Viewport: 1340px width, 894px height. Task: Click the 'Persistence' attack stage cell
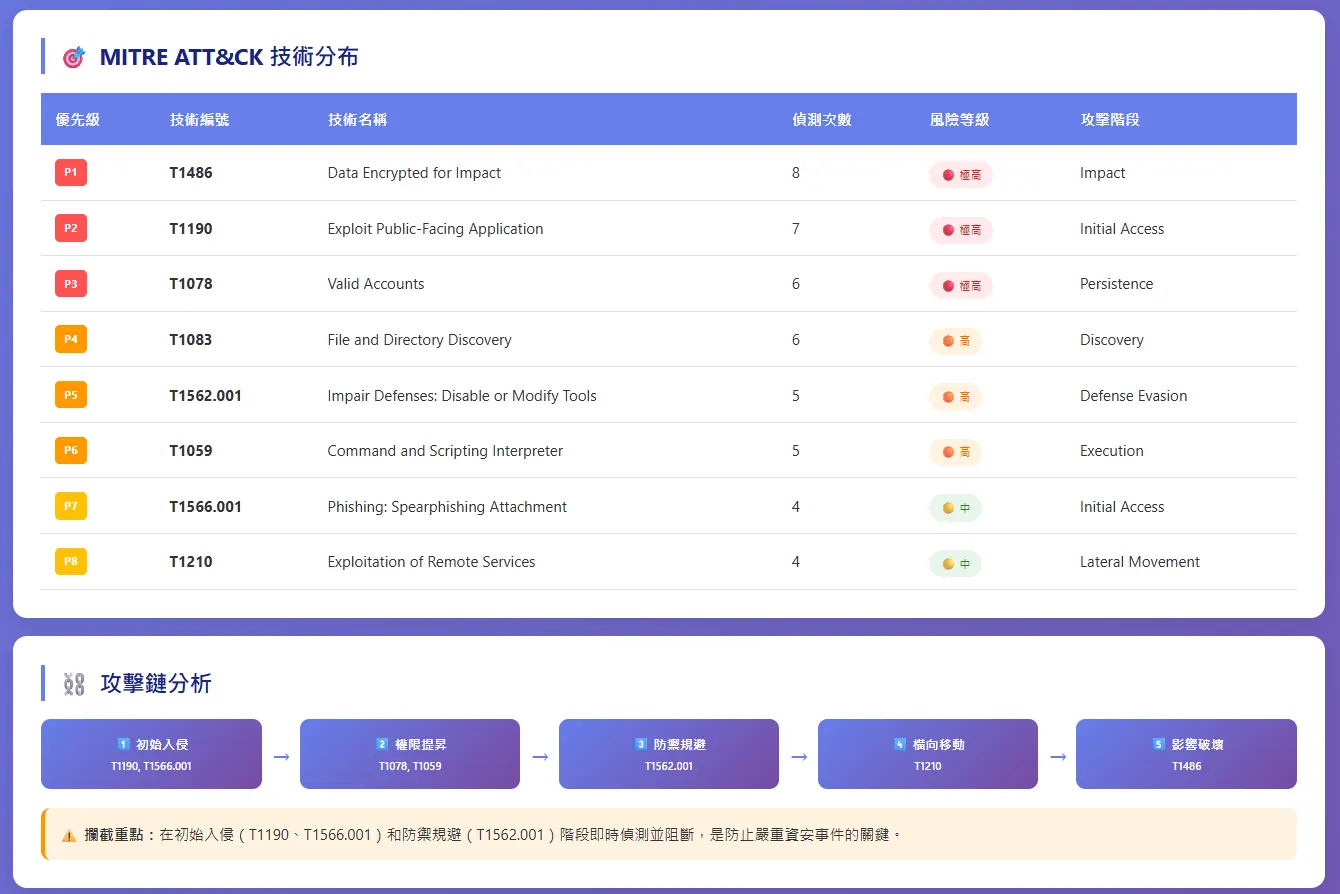[x=1116, y=284]
